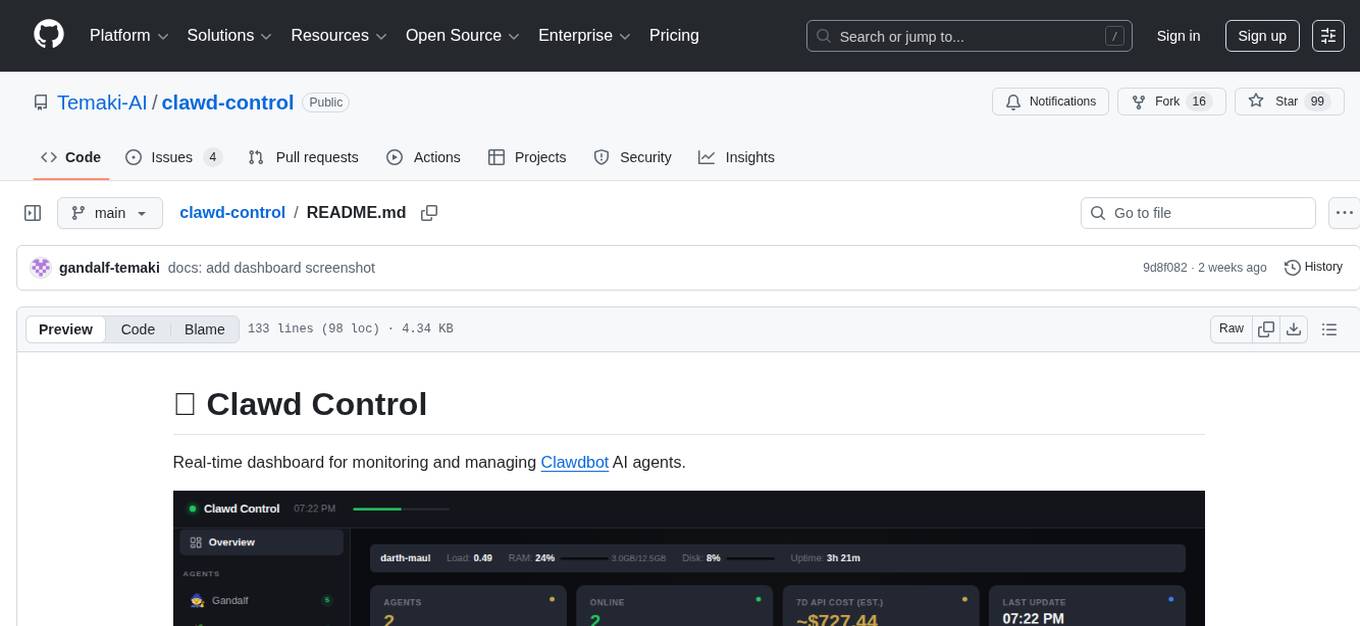The image size is (1360, 626).
Task: Open the Notifications bell
Action: 1050,101
